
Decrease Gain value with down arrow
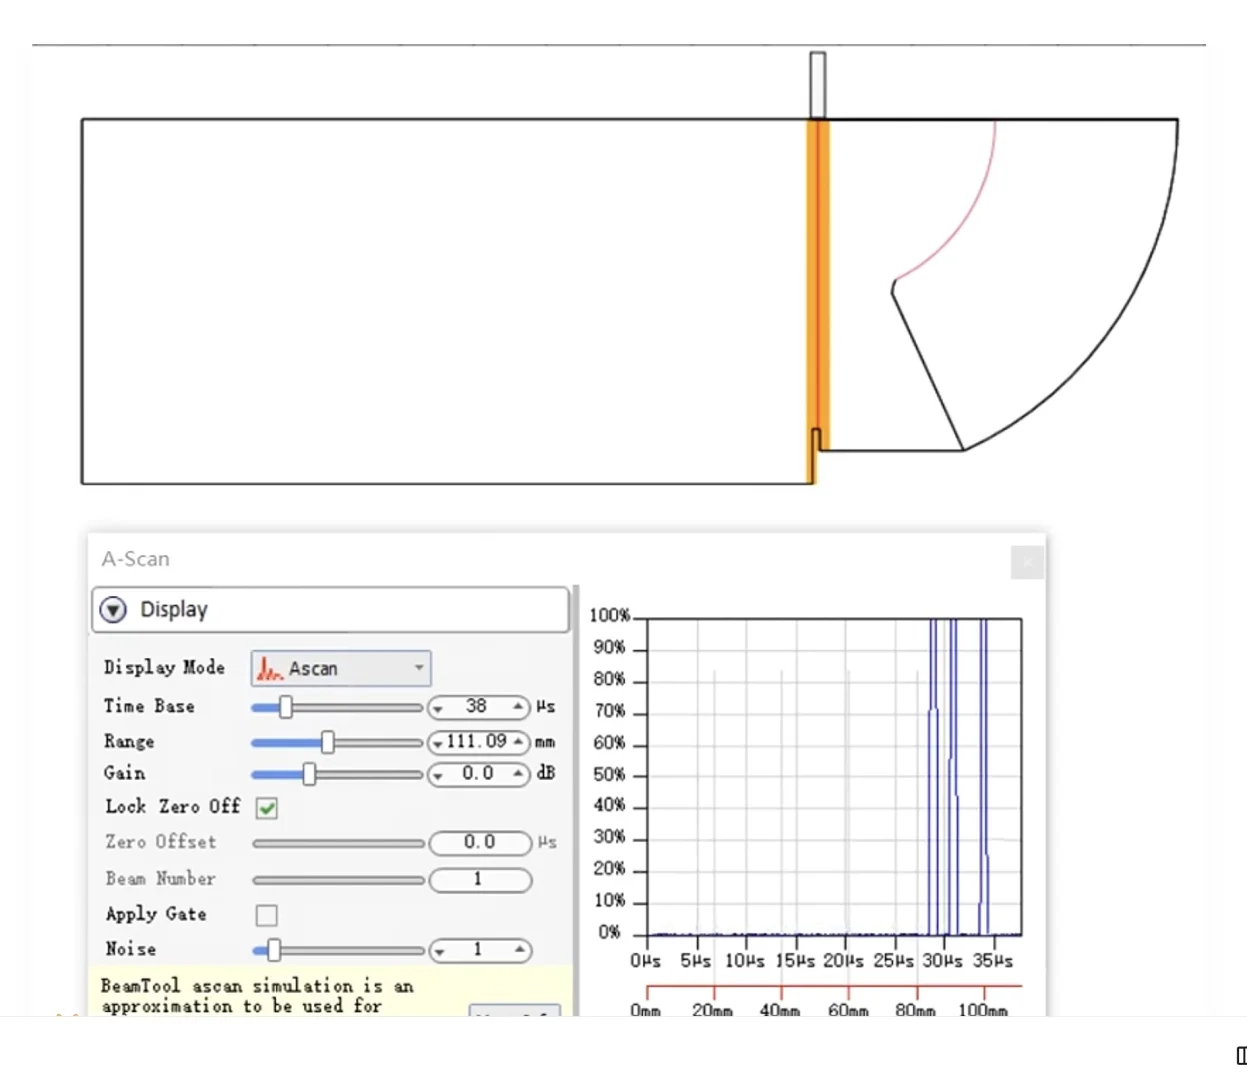click(x=438, y=776)
